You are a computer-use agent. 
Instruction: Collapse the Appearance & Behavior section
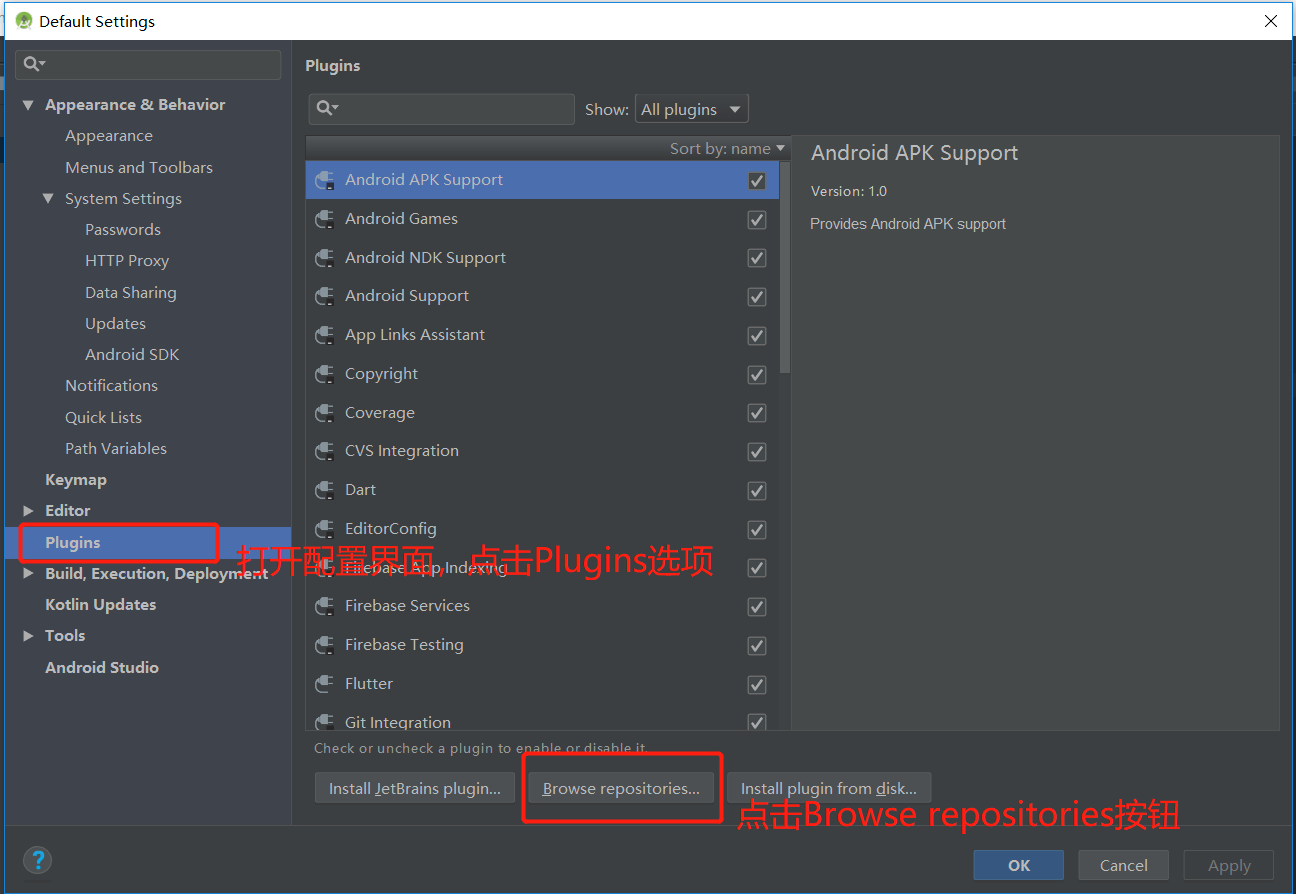click(x=28, y=105)
